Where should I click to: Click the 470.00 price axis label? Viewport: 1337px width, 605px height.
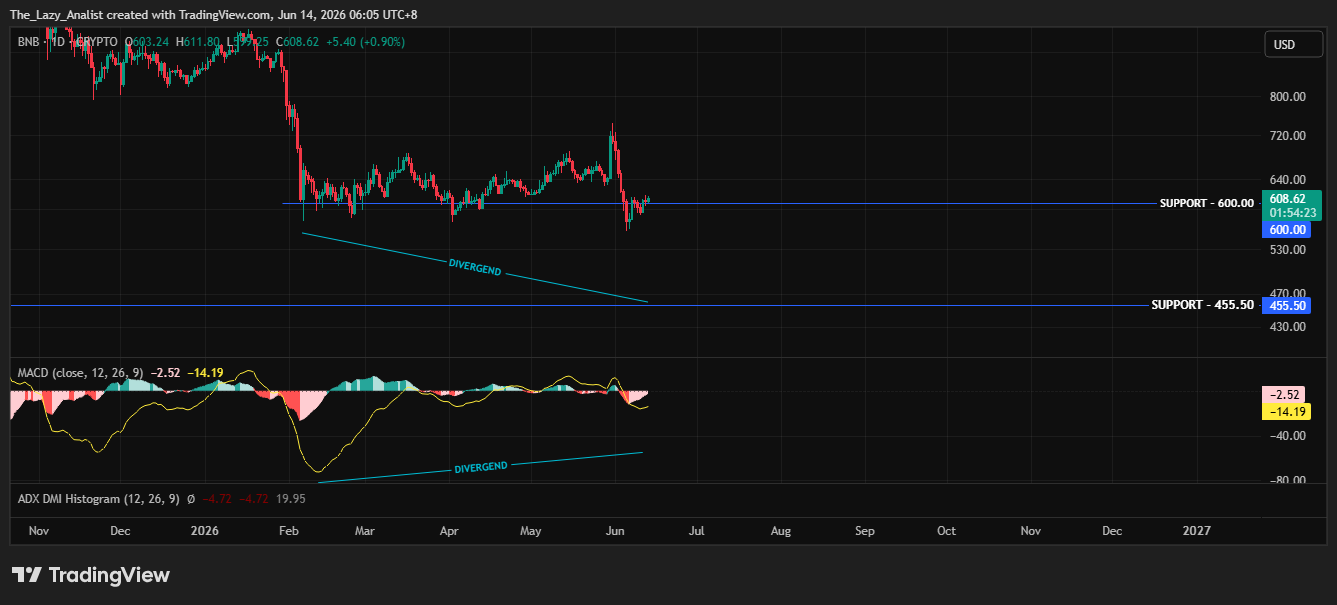pyautogui.click(x=1288, y=294)
